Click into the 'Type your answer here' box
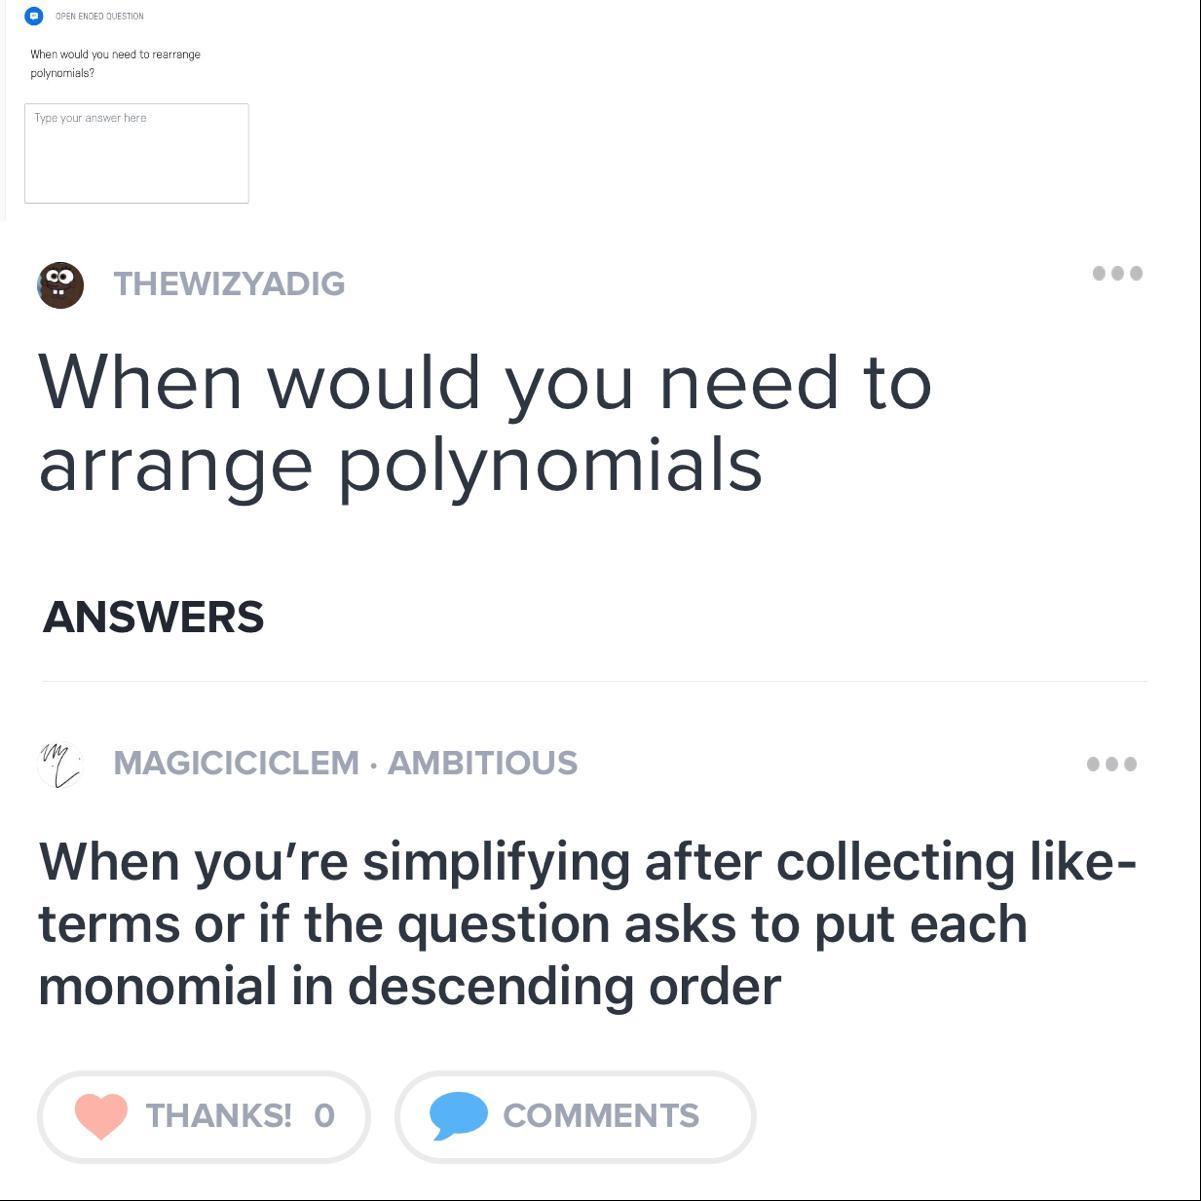The image size is (1201, 1201). click(137, 153)
